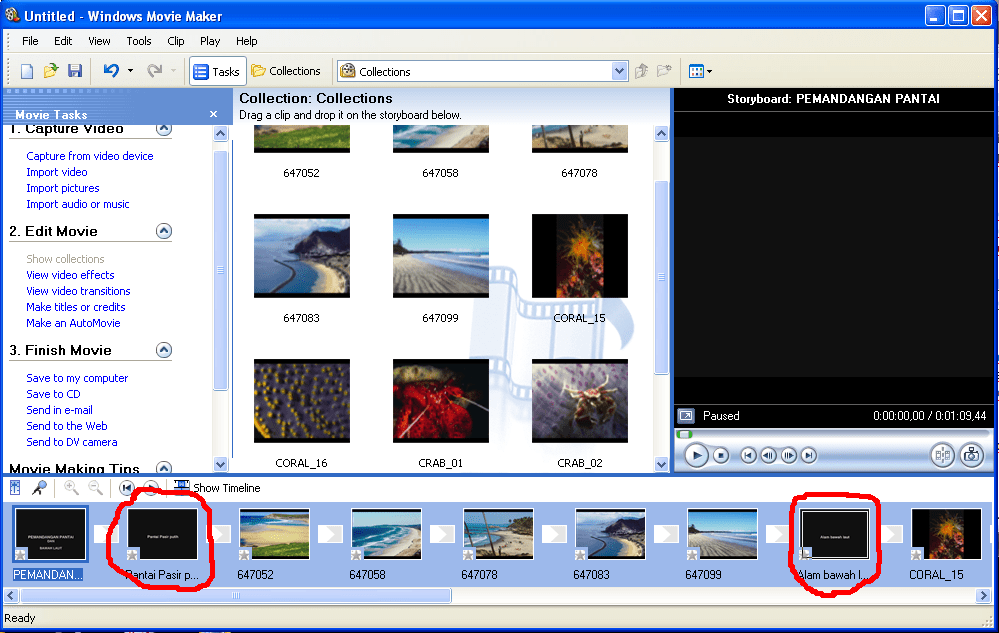
Task: Open the Clip menu
Action: coord(176,41)
